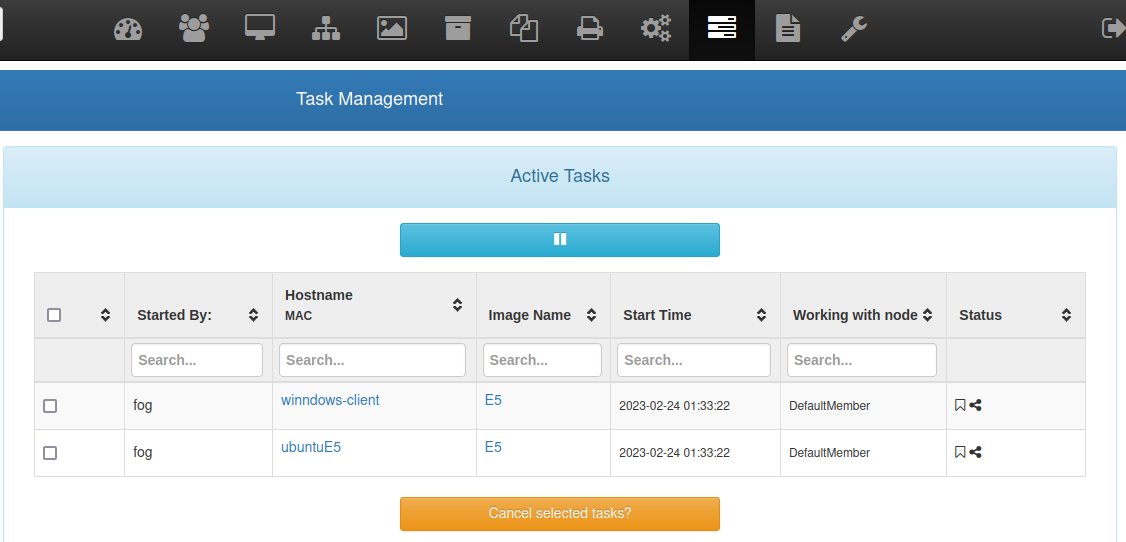Click bookmark status icon for winndows-client

click(x=960, y=406)
